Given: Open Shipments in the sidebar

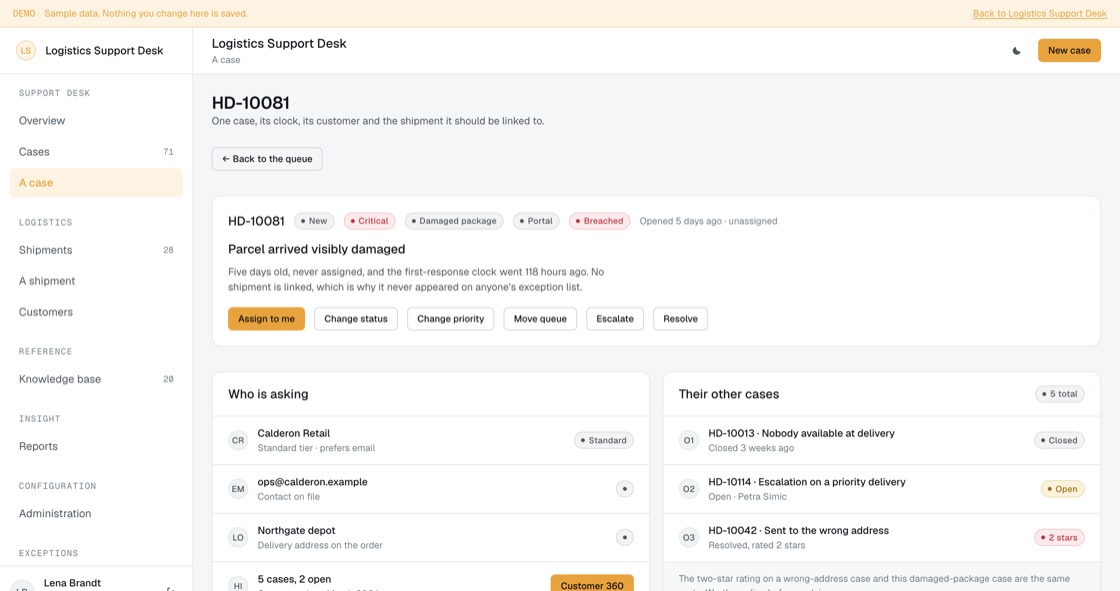Looking at the screenshot, I should pos(96,250).
